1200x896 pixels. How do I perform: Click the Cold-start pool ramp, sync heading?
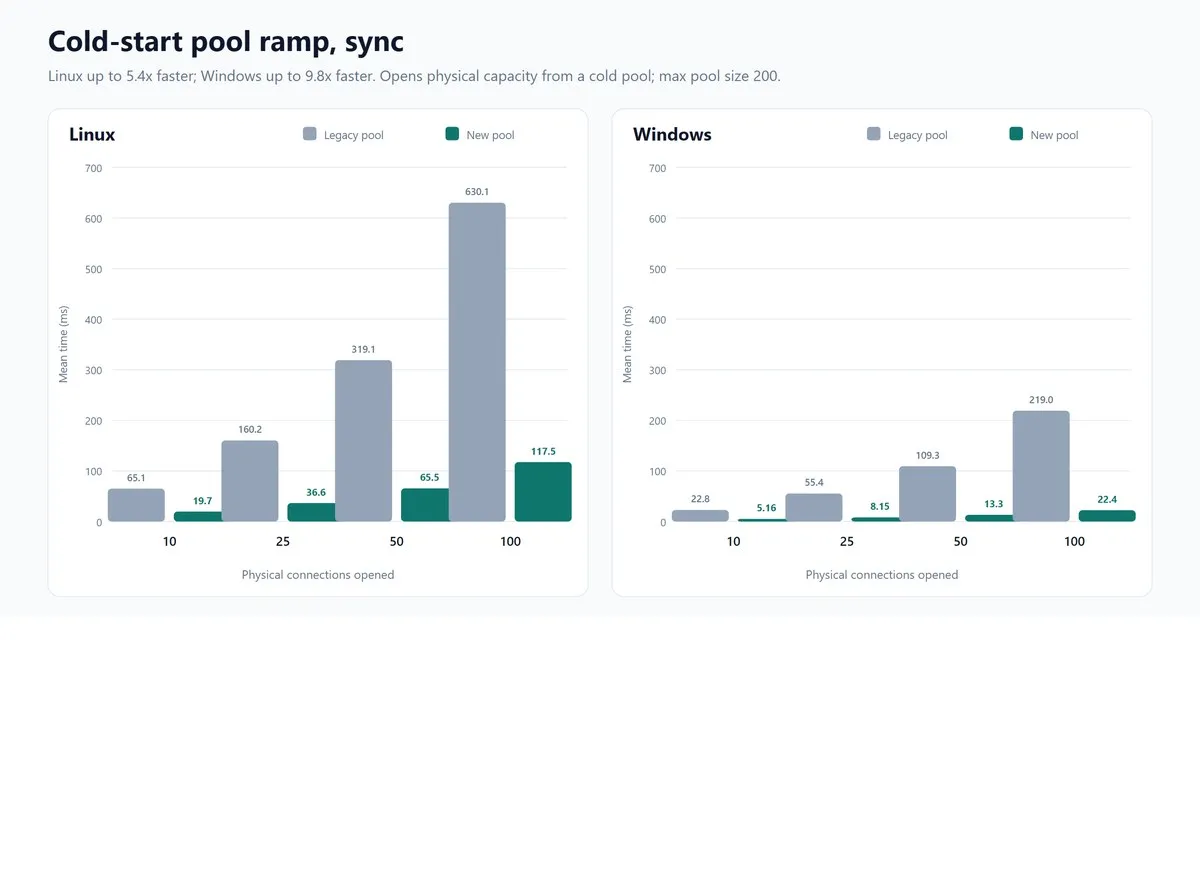(226, 42)
